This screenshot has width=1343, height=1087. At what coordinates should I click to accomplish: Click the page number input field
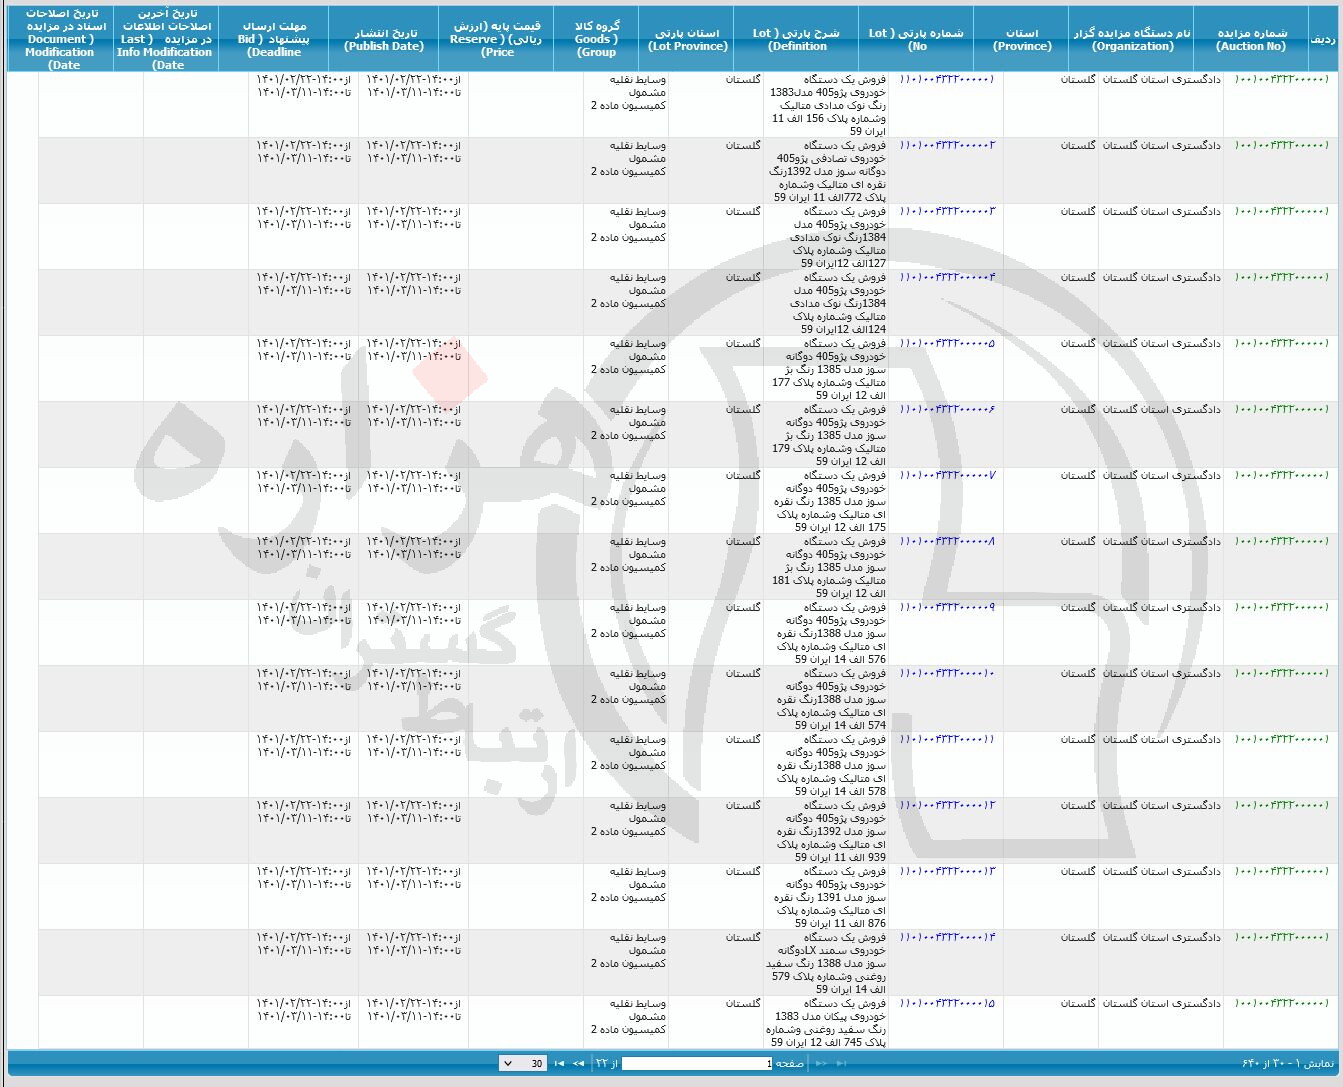pos(697,1063)
